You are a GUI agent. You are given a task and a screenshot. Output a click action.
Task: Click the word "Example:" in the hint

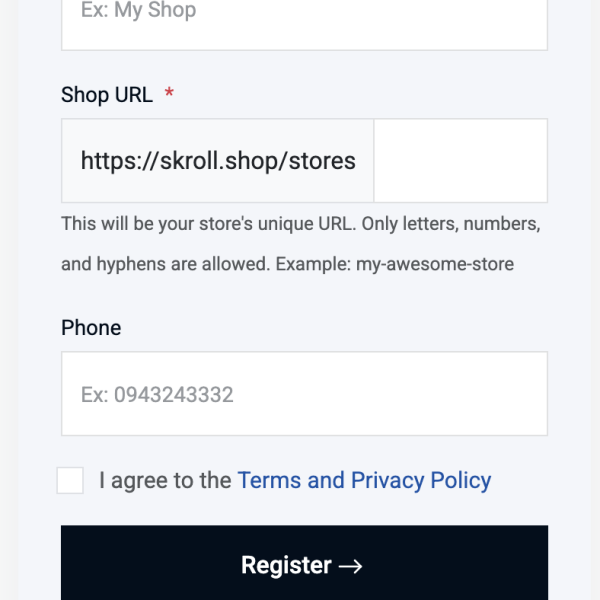pyautogui.click(x=313, y=265)
